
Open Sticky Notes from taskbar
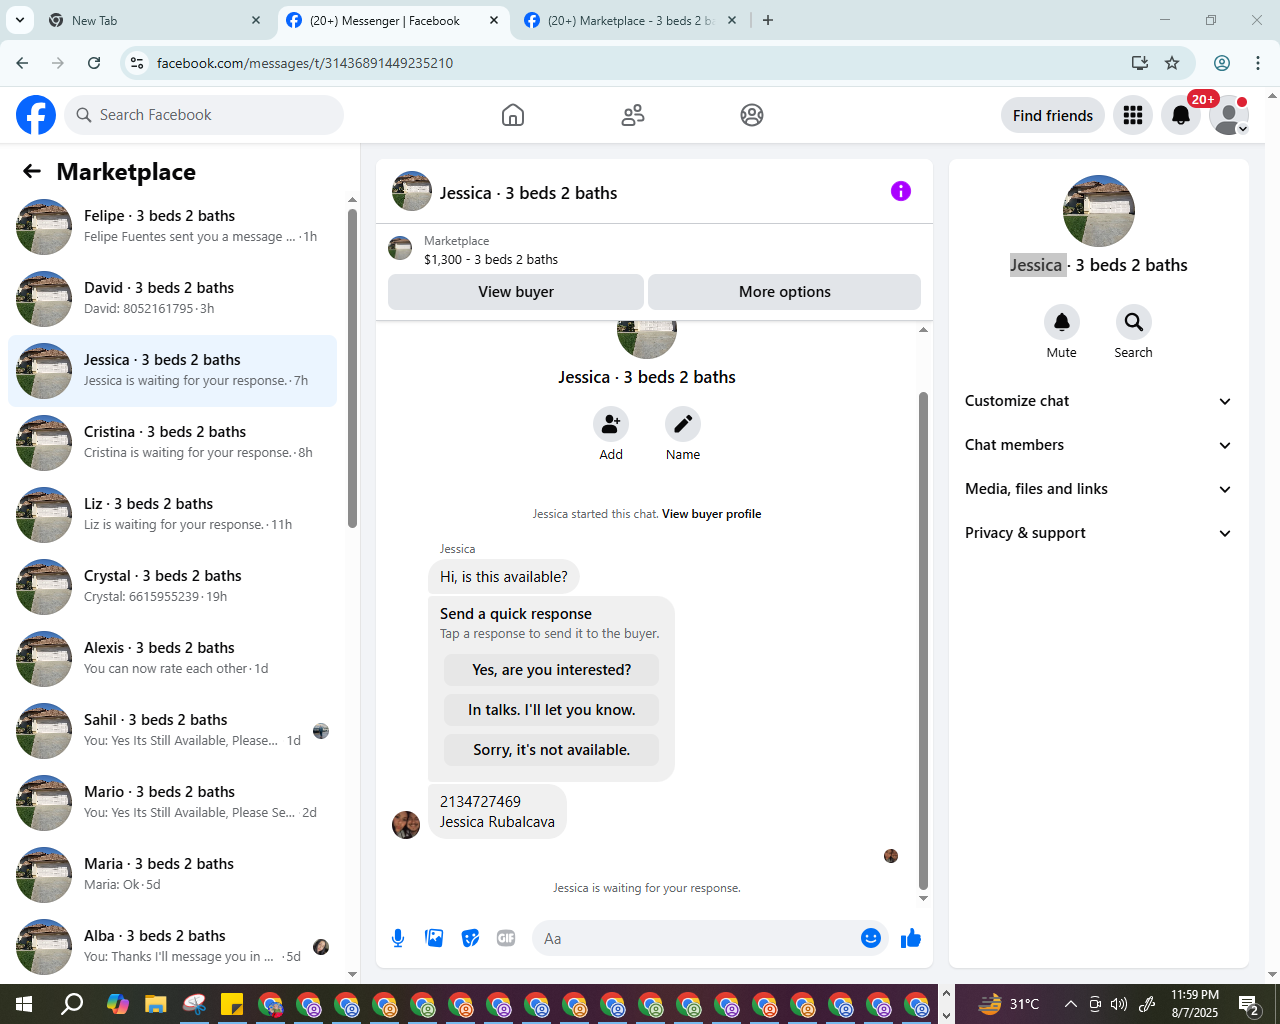[x=231, y=1004]
